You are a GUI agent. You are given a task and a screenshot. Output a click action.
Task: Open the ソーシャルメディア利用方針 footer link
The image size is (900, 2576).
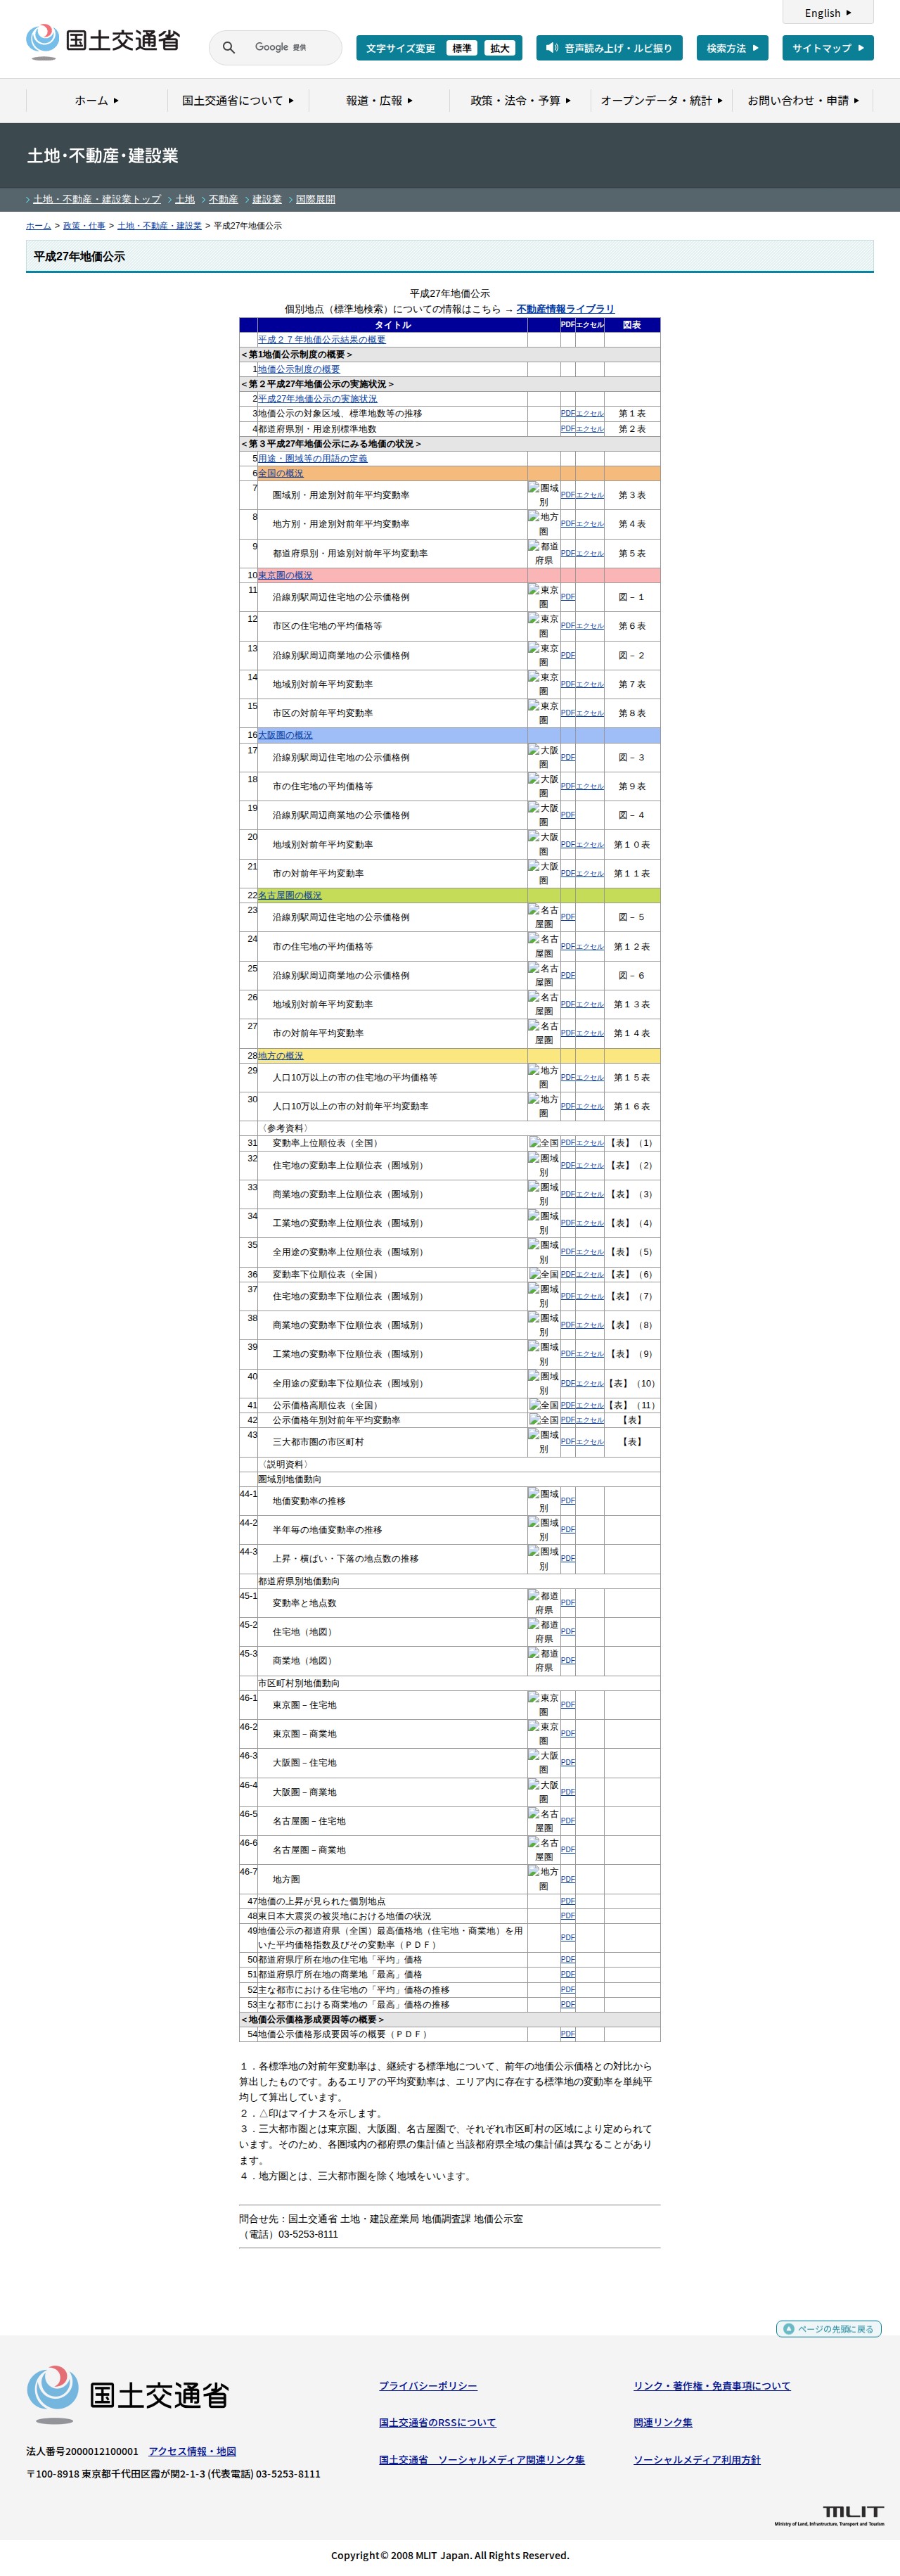coord(697,2460)
